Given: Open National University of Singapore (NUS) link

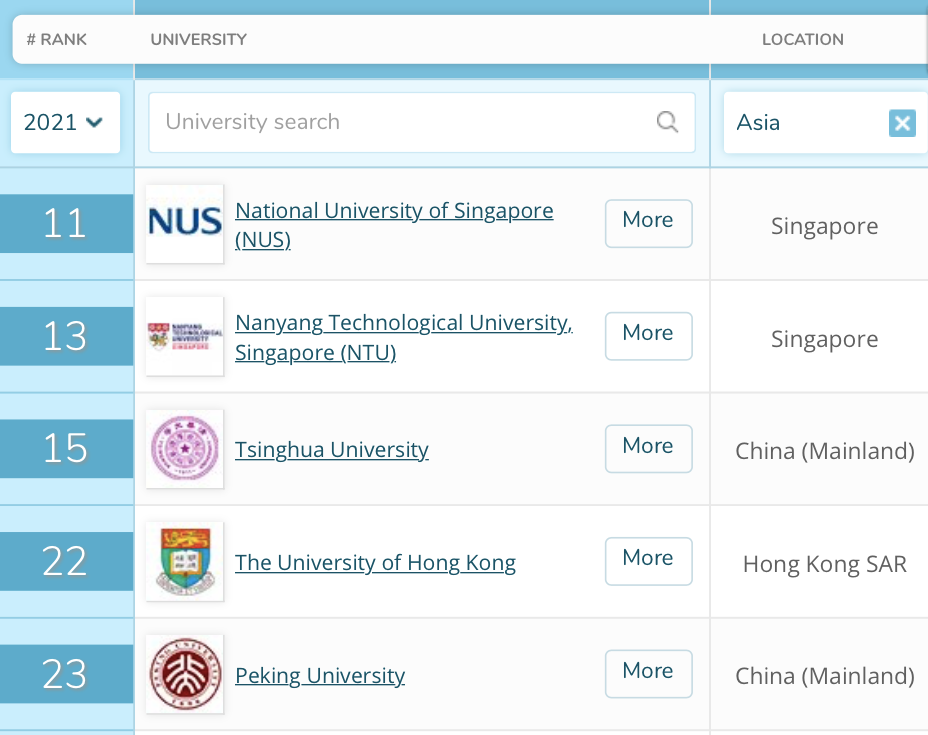Looking at the screenshot, I should pos(394,225).
